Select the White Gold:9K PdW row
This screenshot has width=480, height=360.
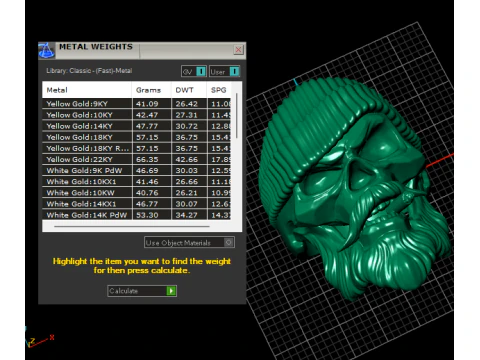coord(137,170)
